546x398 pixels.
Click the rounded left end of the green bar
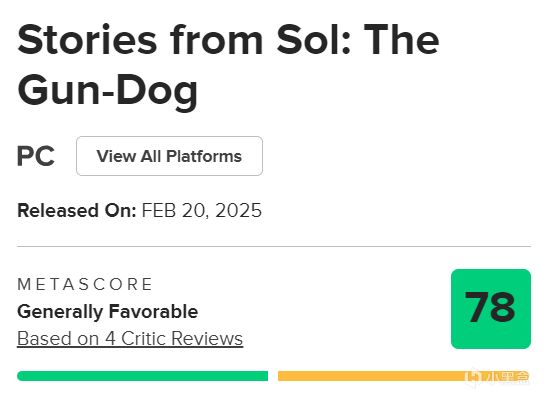pos(22,376)
